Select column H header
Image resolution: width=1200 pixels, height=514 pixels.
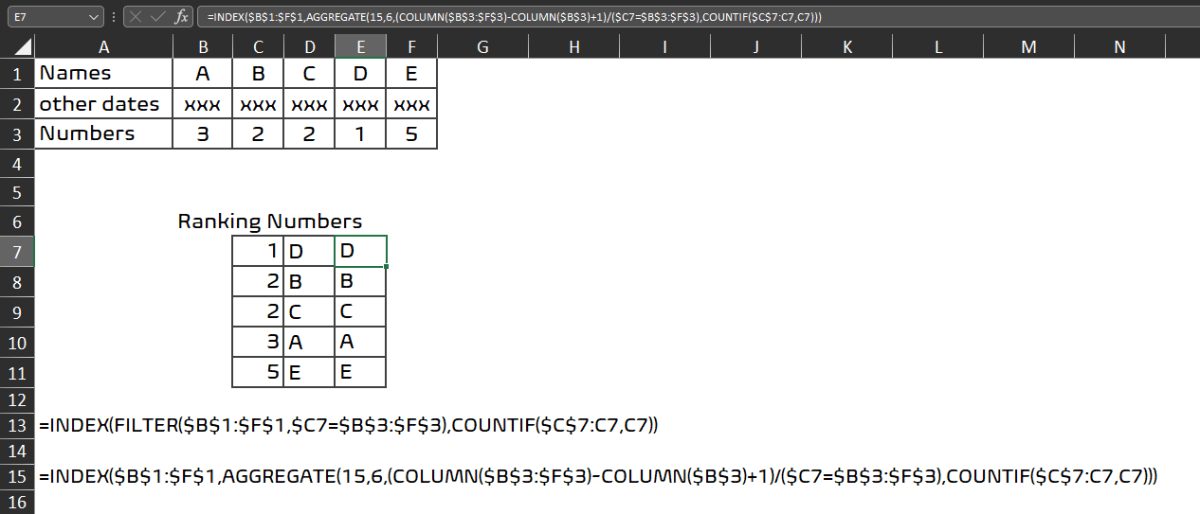(574, 46)
